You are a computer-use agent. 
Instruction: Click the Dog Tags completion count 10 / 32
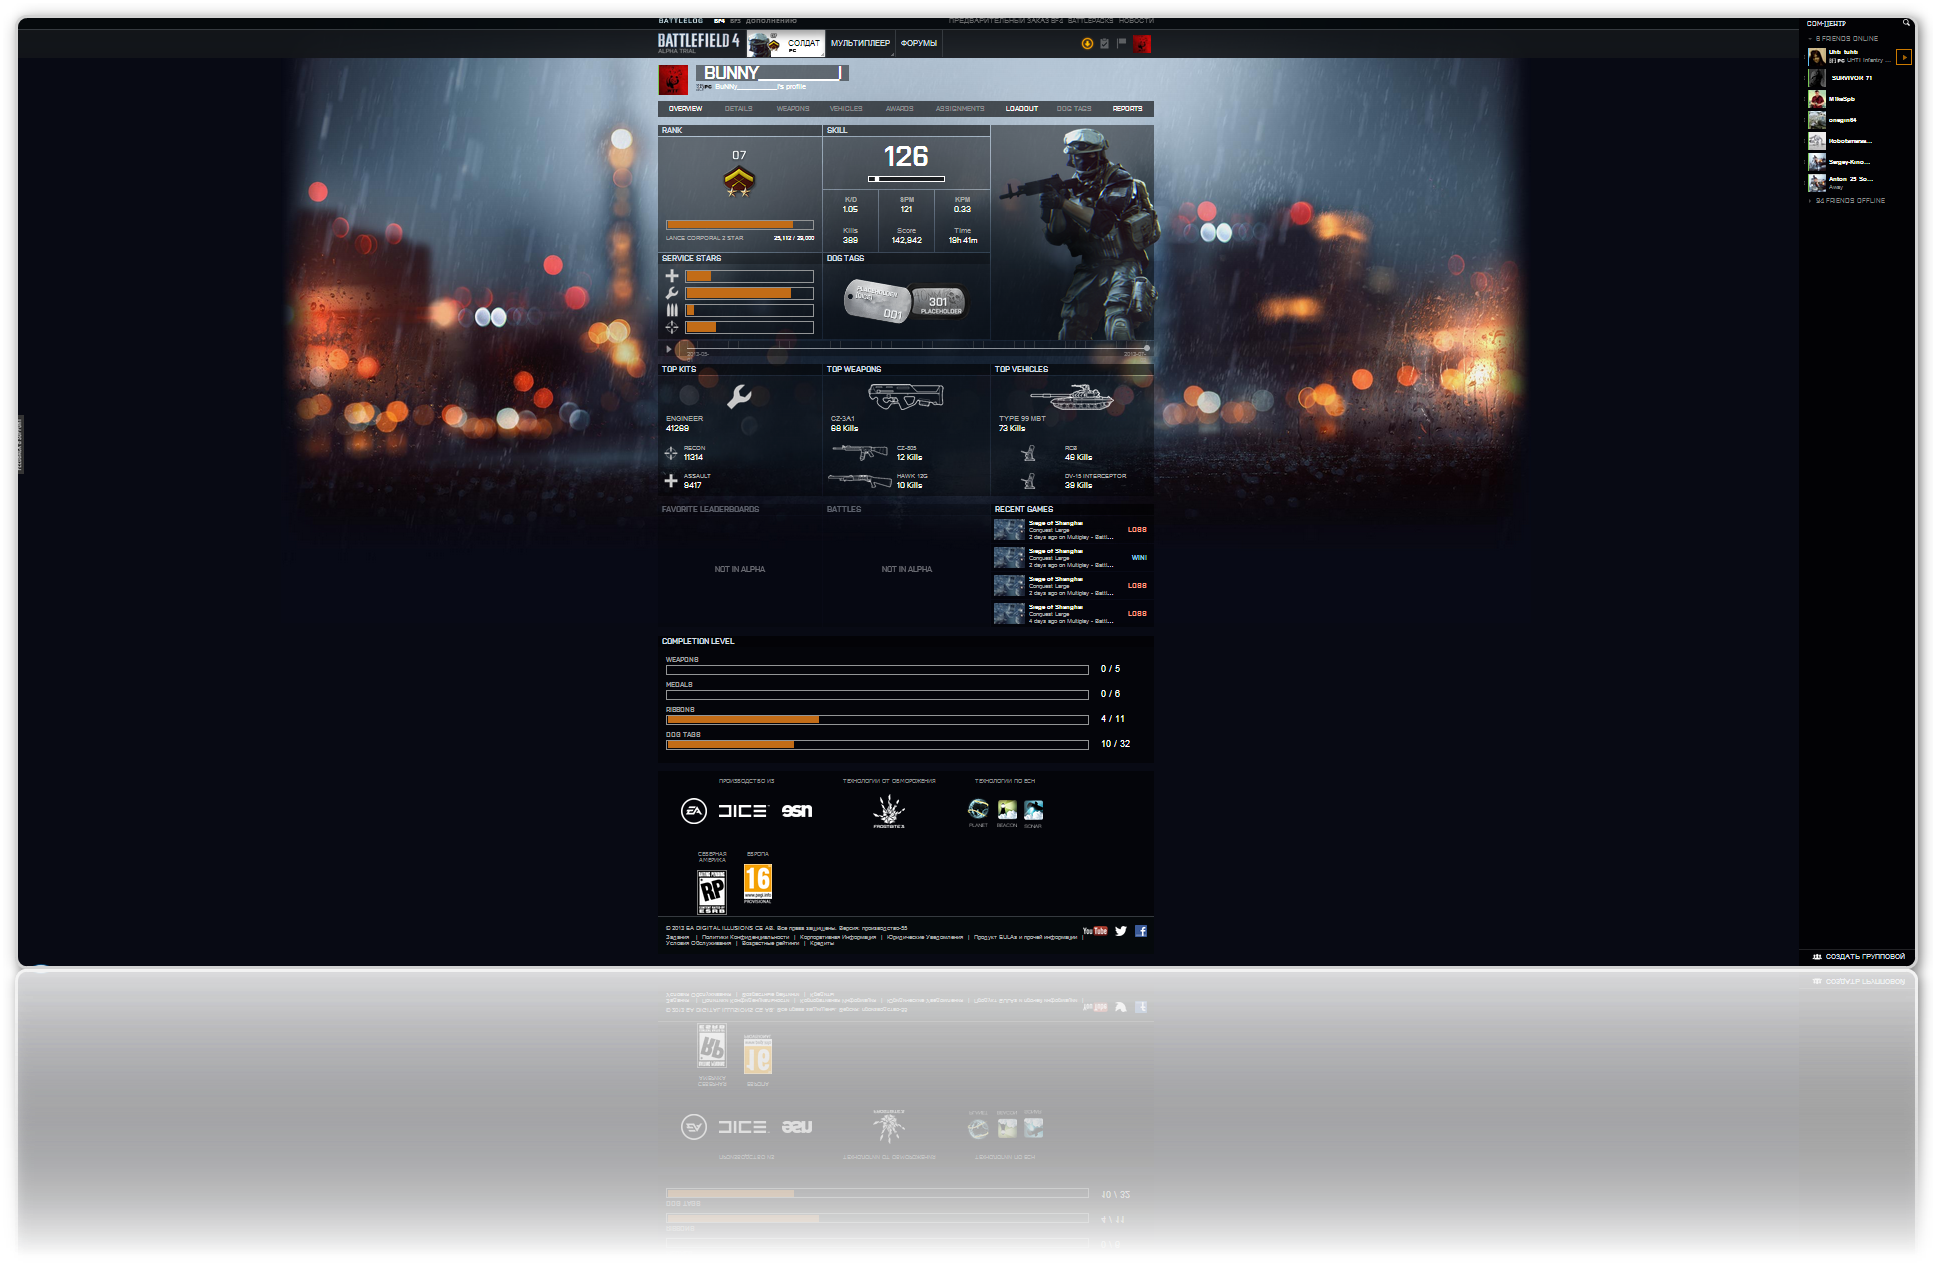(x=1115, y=744)
